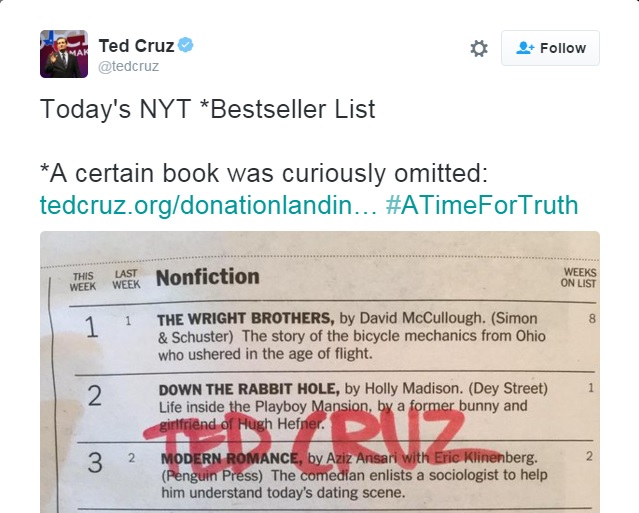Screen dimensions: 639x513
Task: Open Ted Cruz's profile avatar picture
Action: click(64, 54)
